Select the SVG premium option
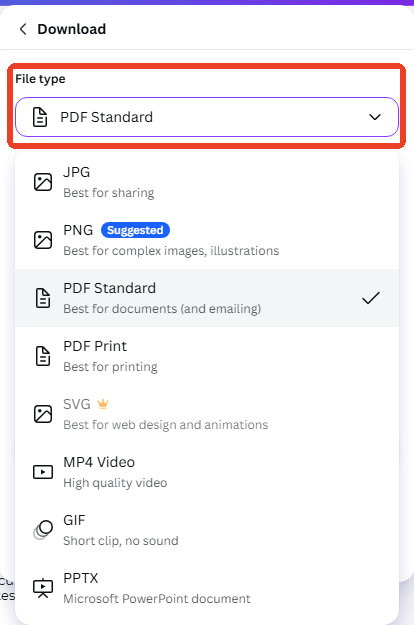This screenshot has width=414, height=625. 207,414
